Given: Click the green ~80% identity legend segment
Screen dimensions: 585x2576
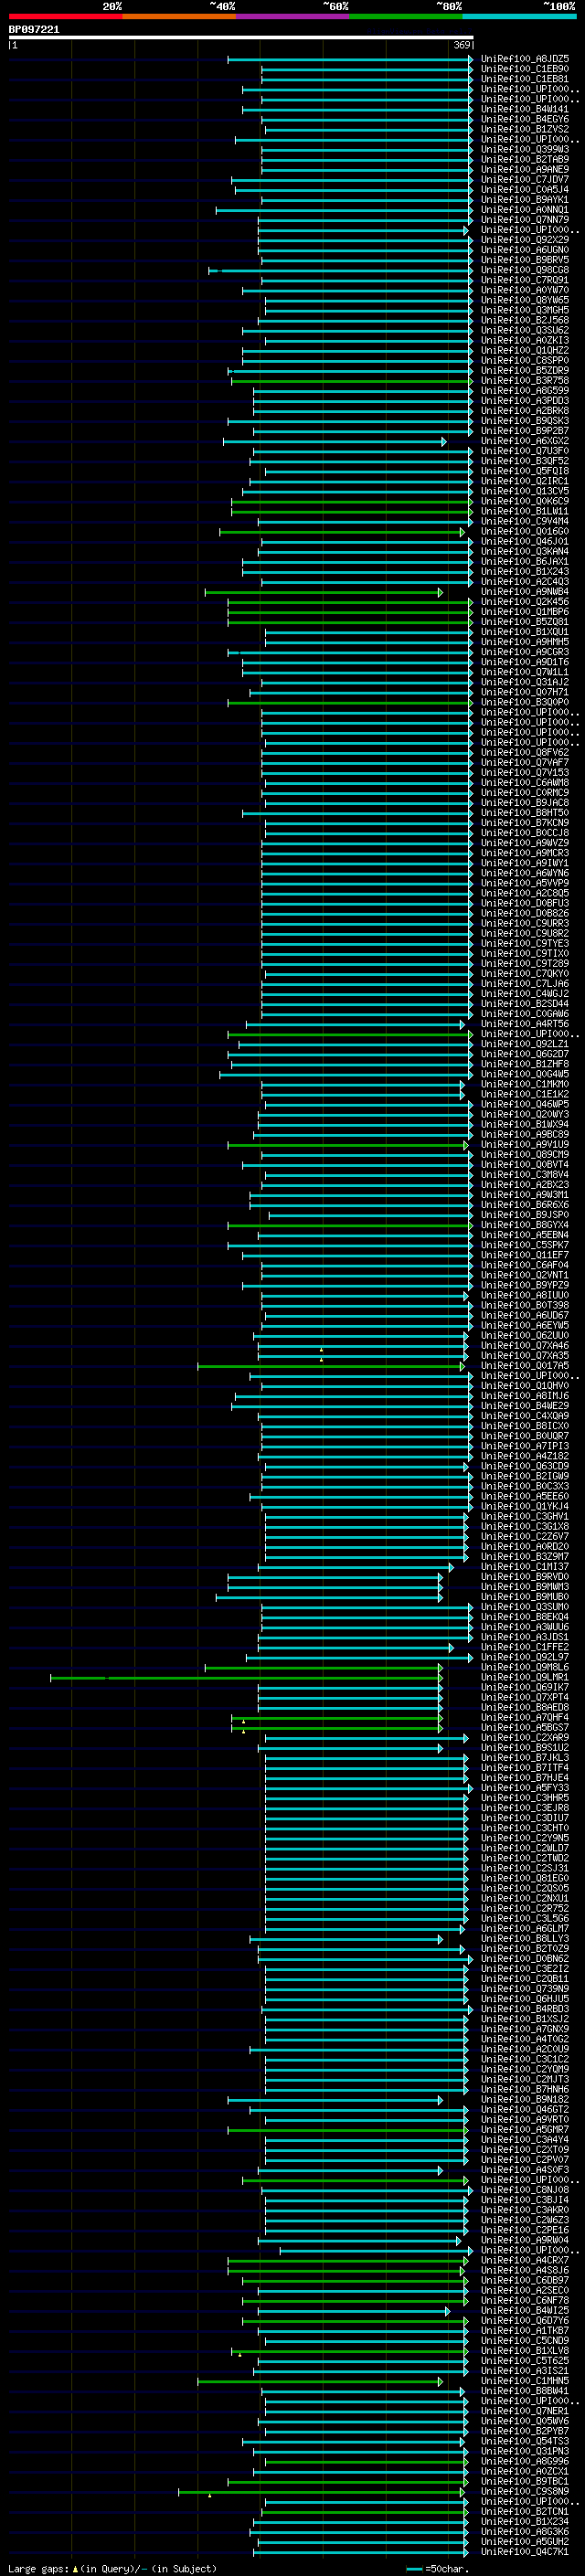Looking at the screenshot, I should (406, 16).
